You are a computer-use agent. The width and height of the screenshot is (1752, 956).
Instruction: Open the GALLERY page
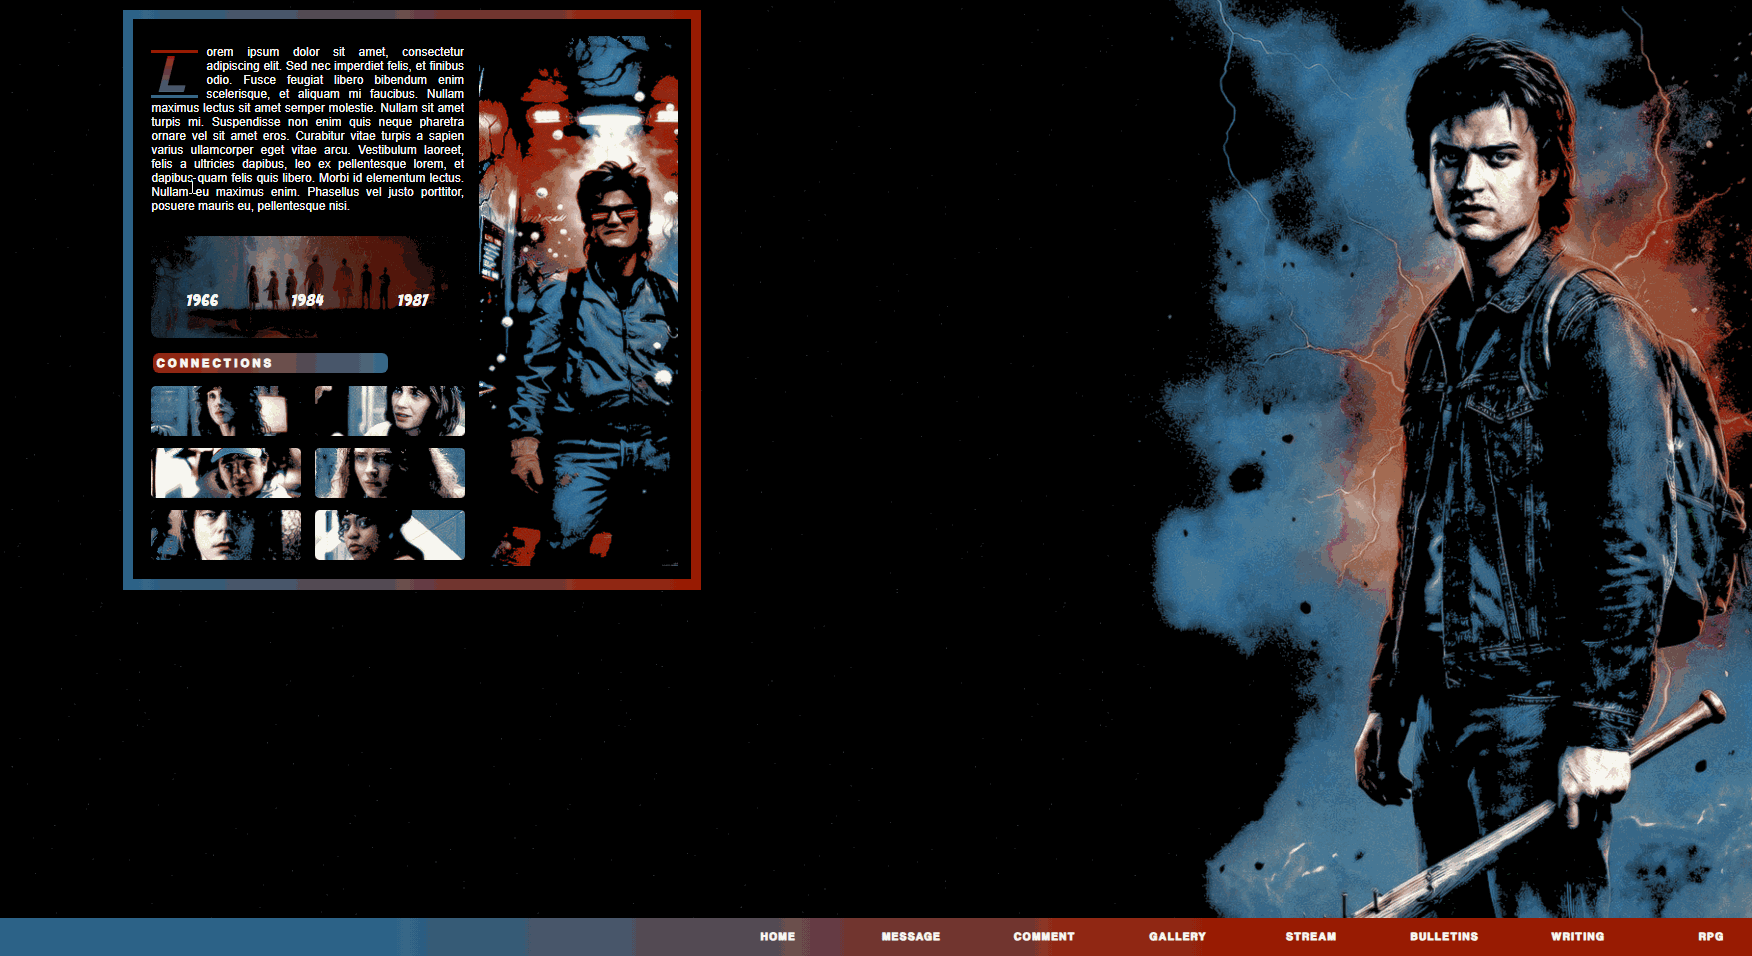click(1177, 937)
